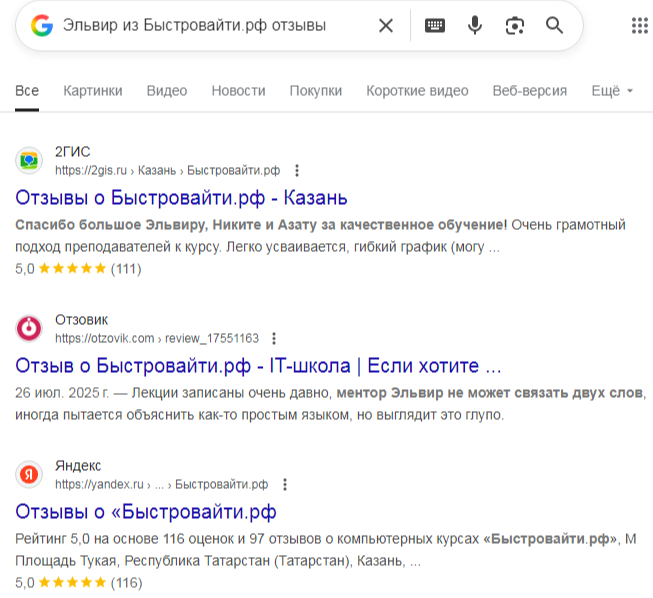Open Отзывы о Быстровайти.рф - Казань link

(x=181, y=195)
